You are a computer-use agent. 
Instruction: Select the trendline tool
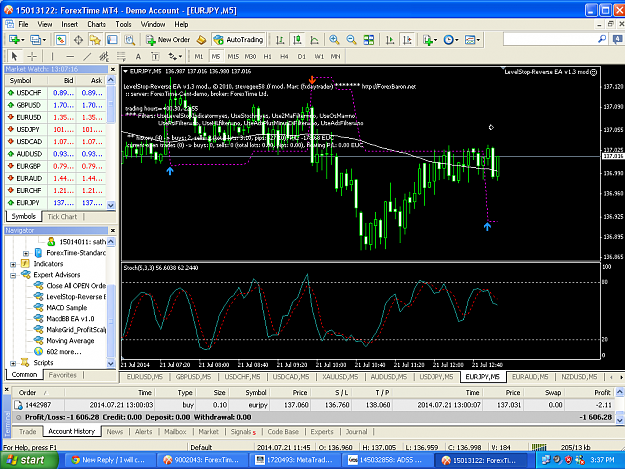87,57
